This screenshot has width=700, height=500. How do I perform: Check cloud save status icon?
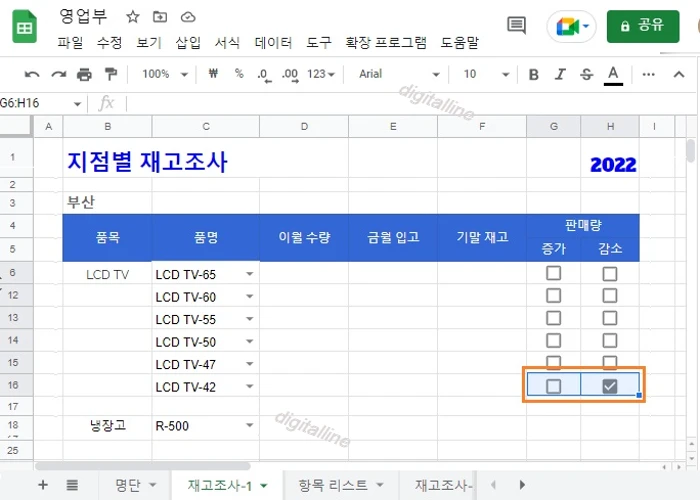[x=188, y=17]
